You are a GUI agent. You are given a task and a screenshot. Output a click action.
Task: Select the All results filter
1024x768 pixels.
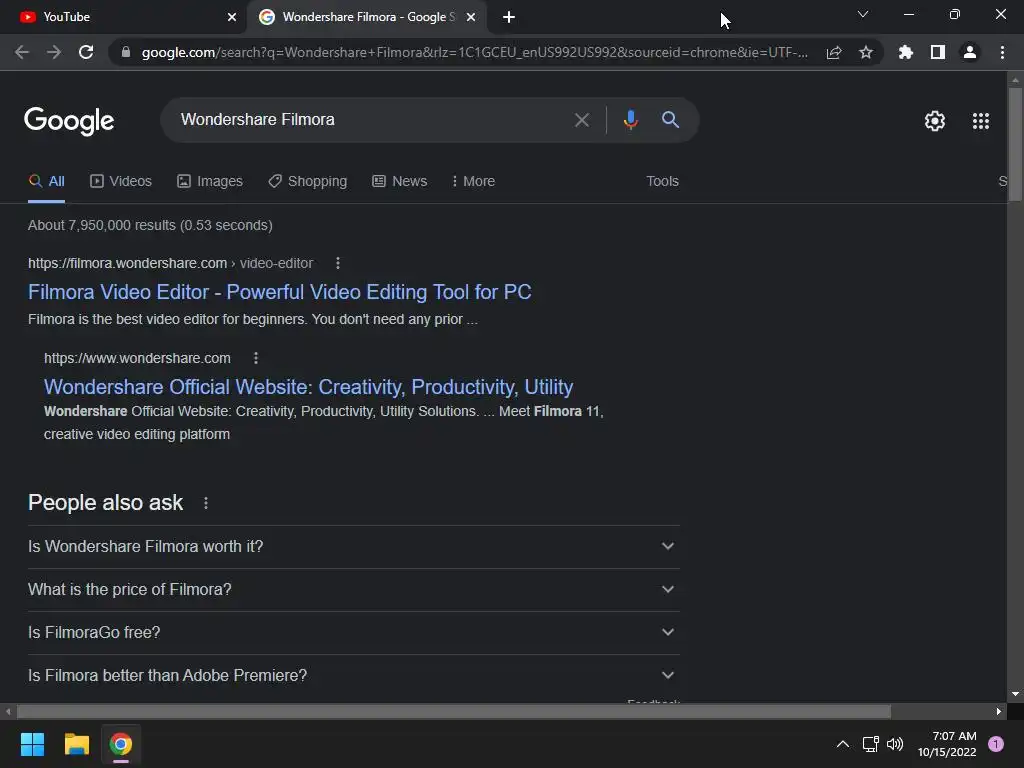[46, 182]
